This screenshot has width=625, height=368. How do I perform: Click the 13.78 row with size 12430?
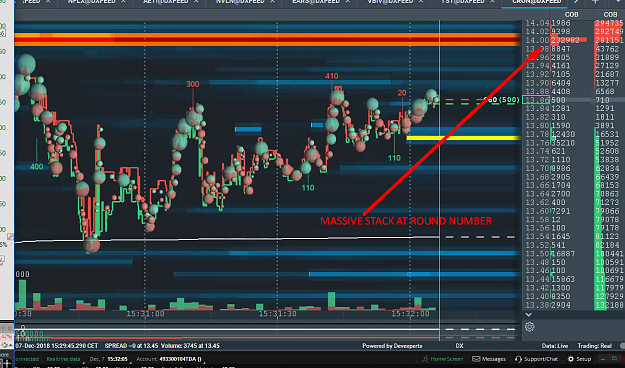tap(574, 134)
